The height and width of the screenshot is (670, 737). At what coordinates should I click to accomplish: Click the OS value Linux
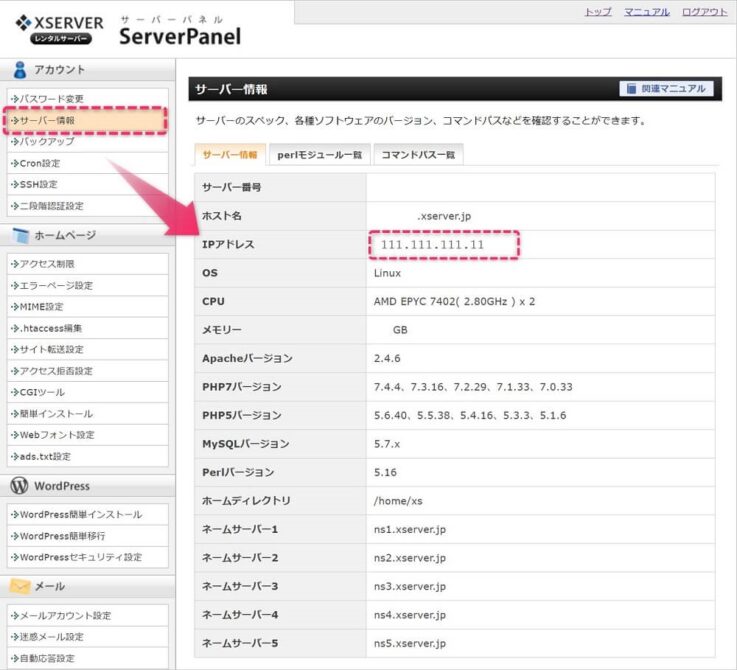point(387,273)
